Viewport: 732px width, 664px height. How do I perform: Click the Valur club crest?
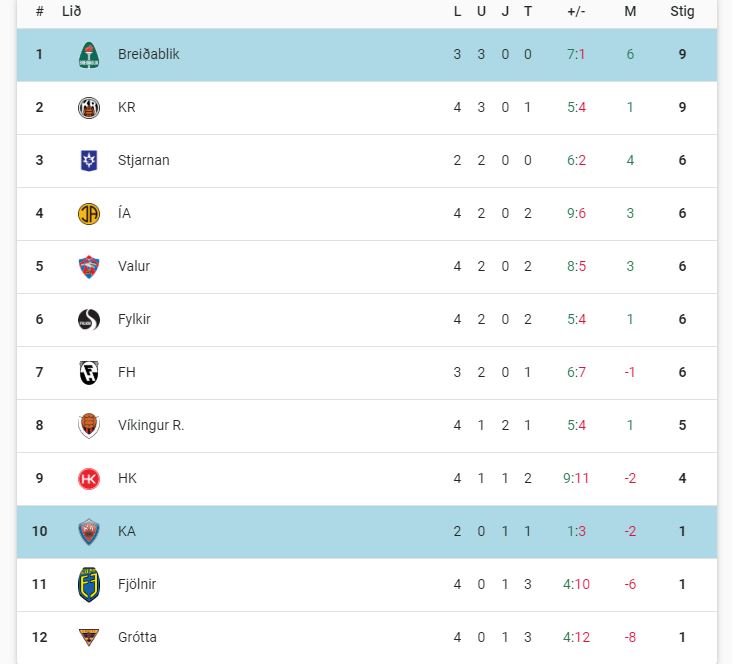click(89, 267)
